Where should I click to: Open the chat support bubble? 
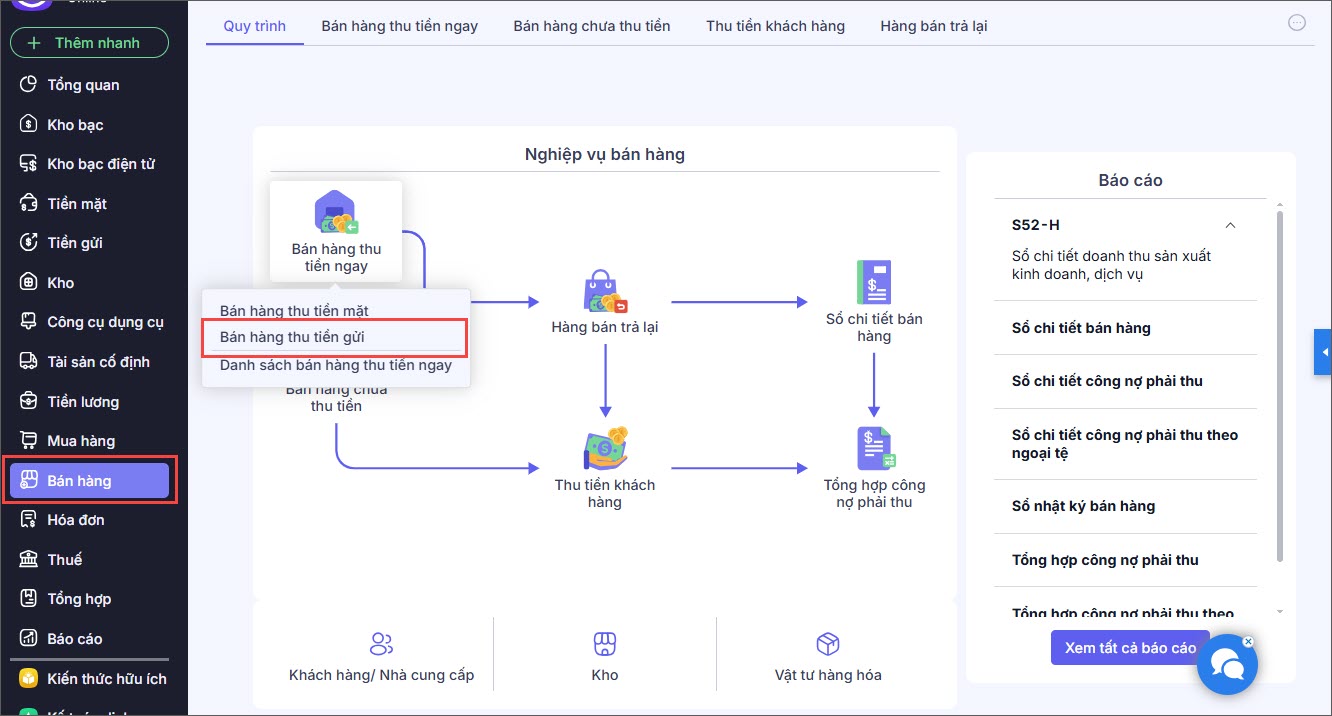click(1227, 664)
